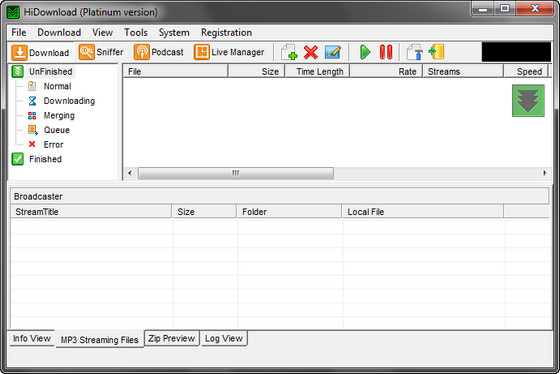
Task: Switch to the Log View tab
Action: point(224,338)
